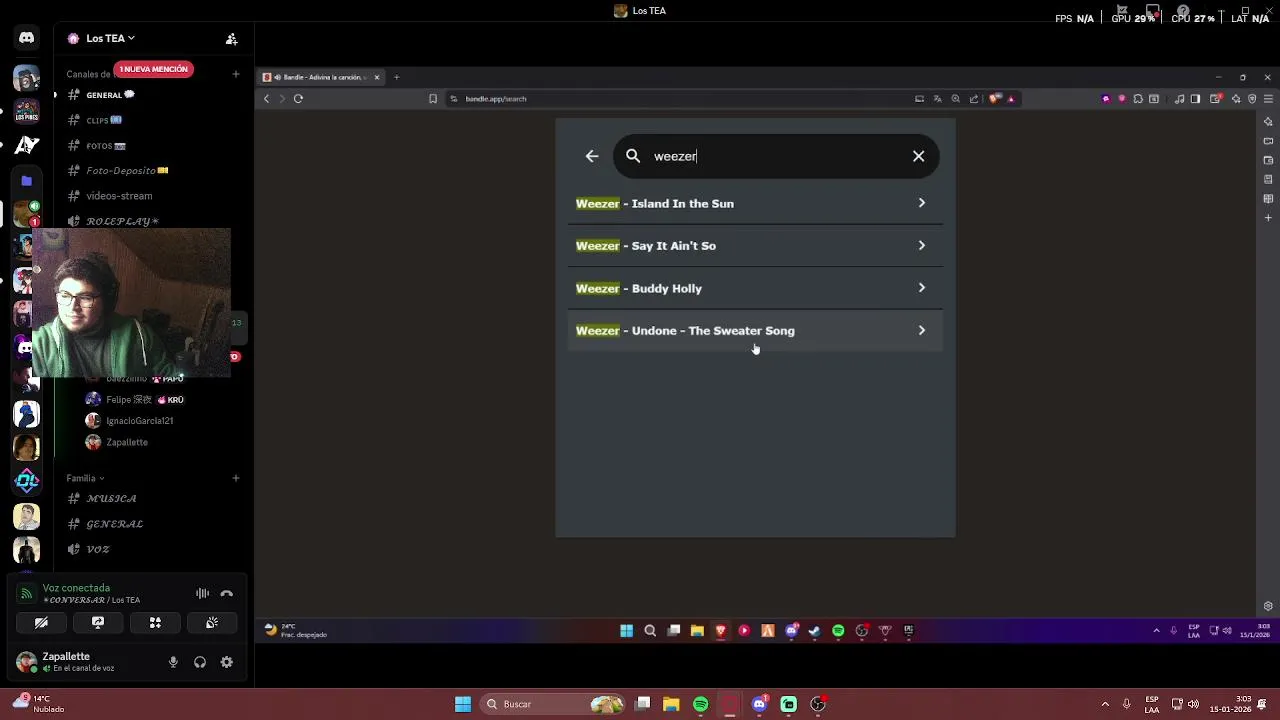The width and height of the screenshot is (1280, 720).
Task: Deafen with the headphones icon
Action: pyautogui.click(x=200, y=662)
